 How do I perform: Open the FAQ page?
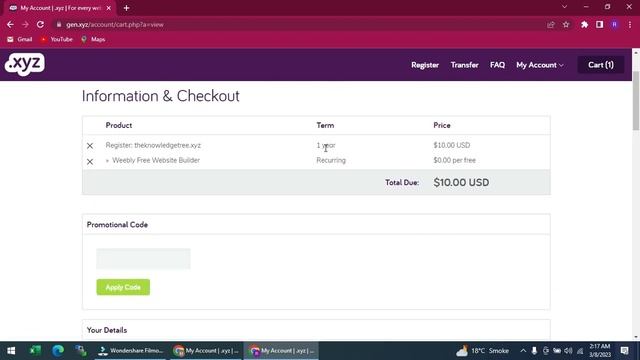pos(497,65)
